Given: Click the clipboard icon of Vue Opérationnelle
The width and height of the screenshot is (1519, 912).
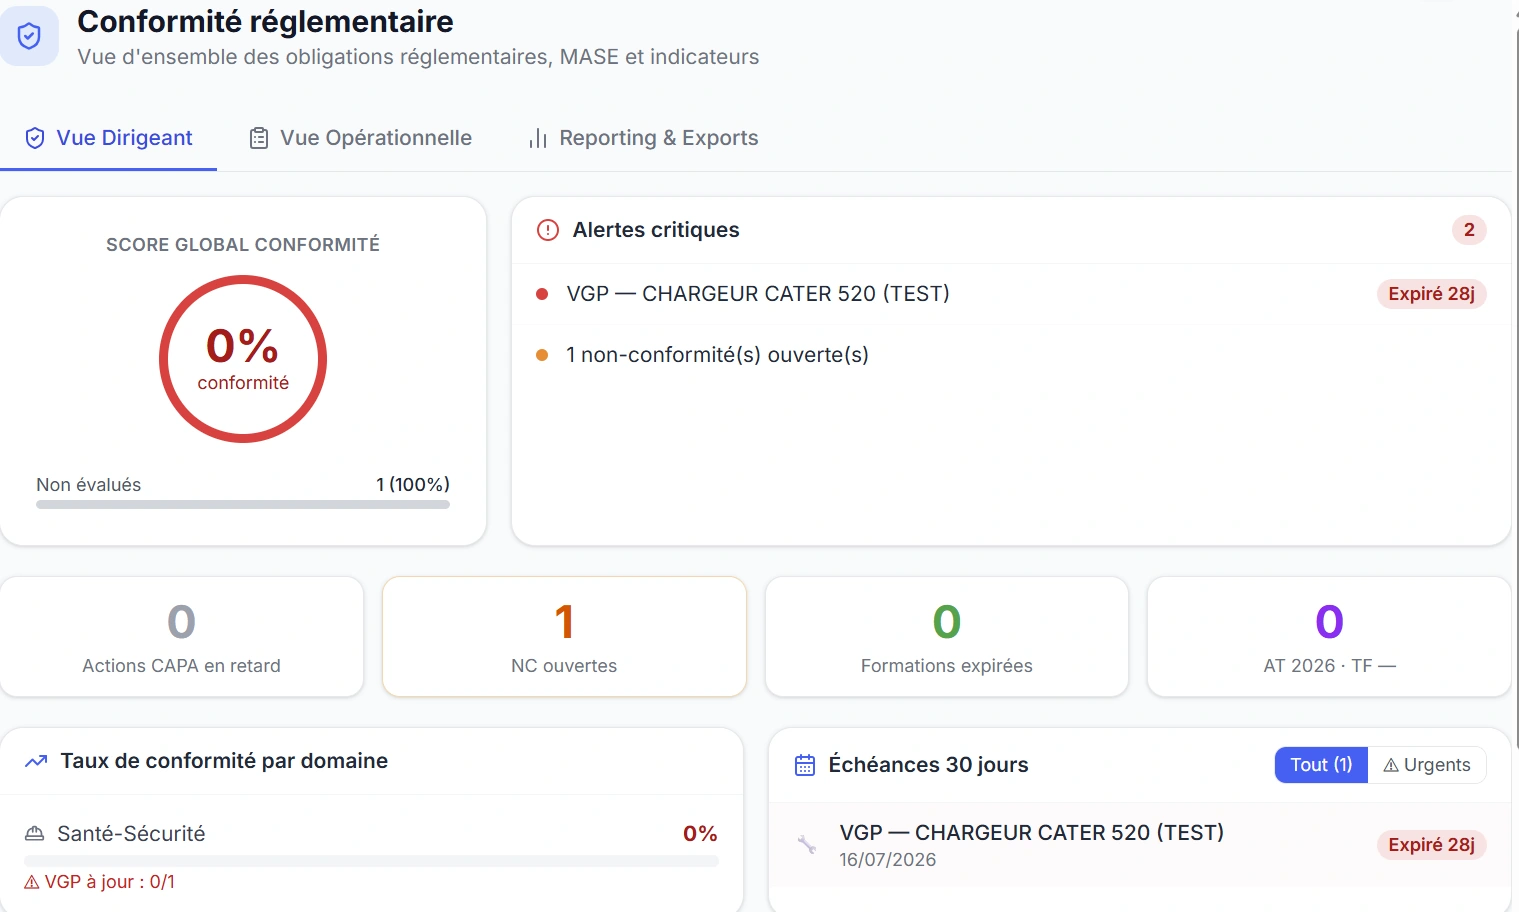Looking at the screenshot, I should click(x=259, y=138).
